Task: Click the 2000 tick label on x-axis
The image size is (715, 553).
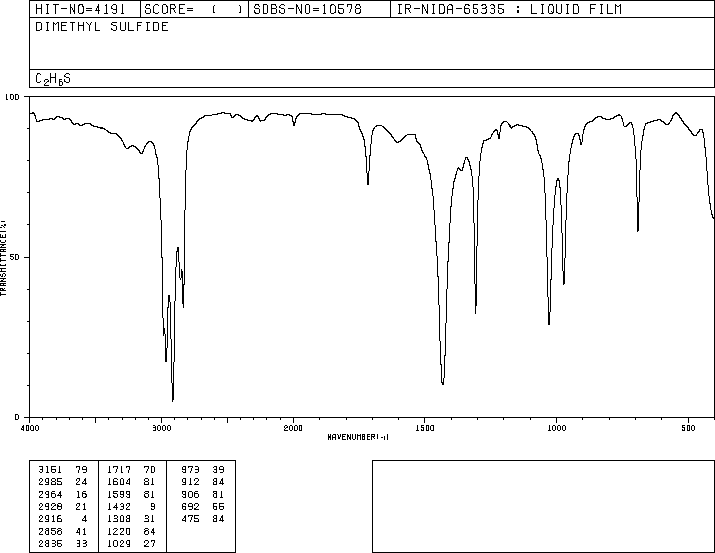Action: coord(293,427)
